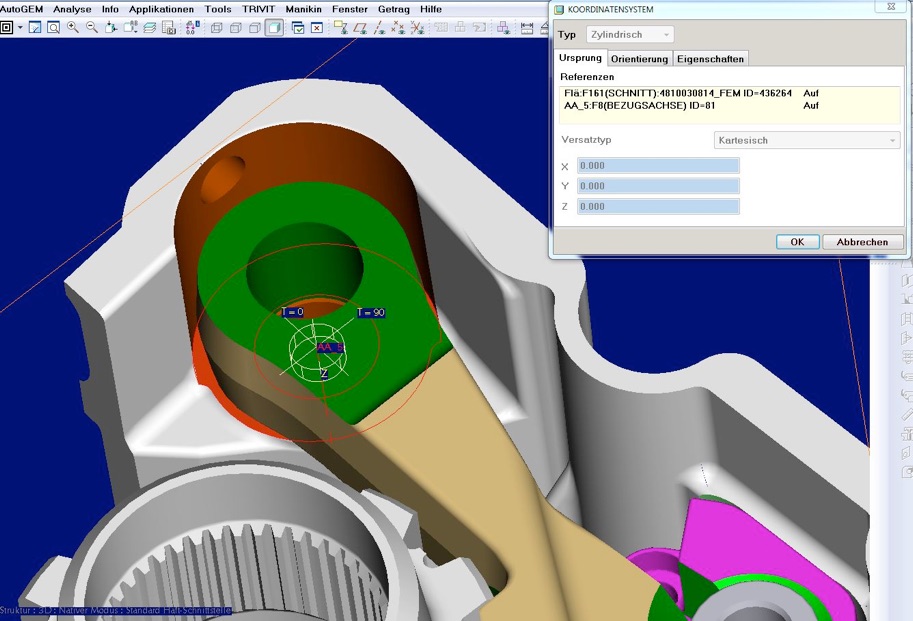
Task: Click the dotted datum tag display icon
Action: point(193,27)
